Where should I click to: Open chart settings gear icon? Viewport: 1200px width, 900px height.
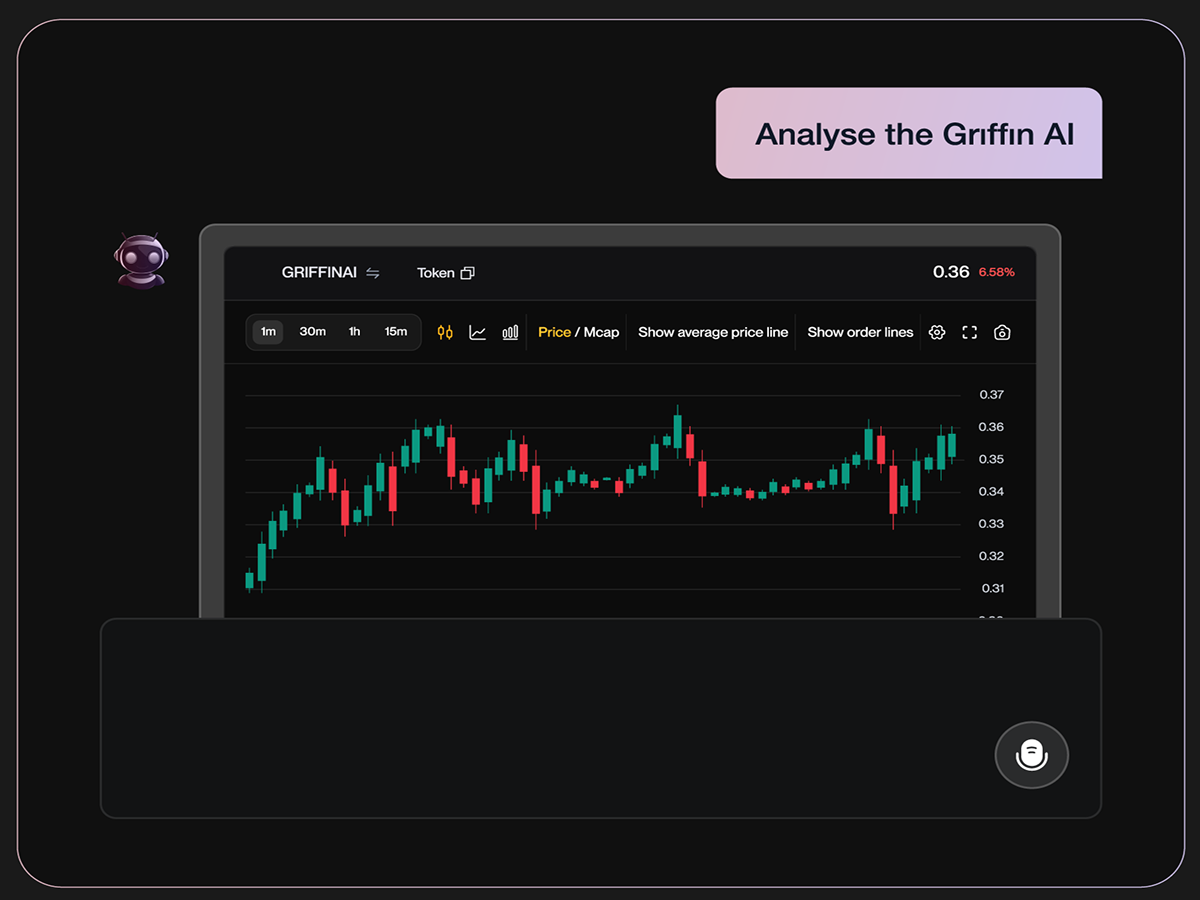point(937,332)
